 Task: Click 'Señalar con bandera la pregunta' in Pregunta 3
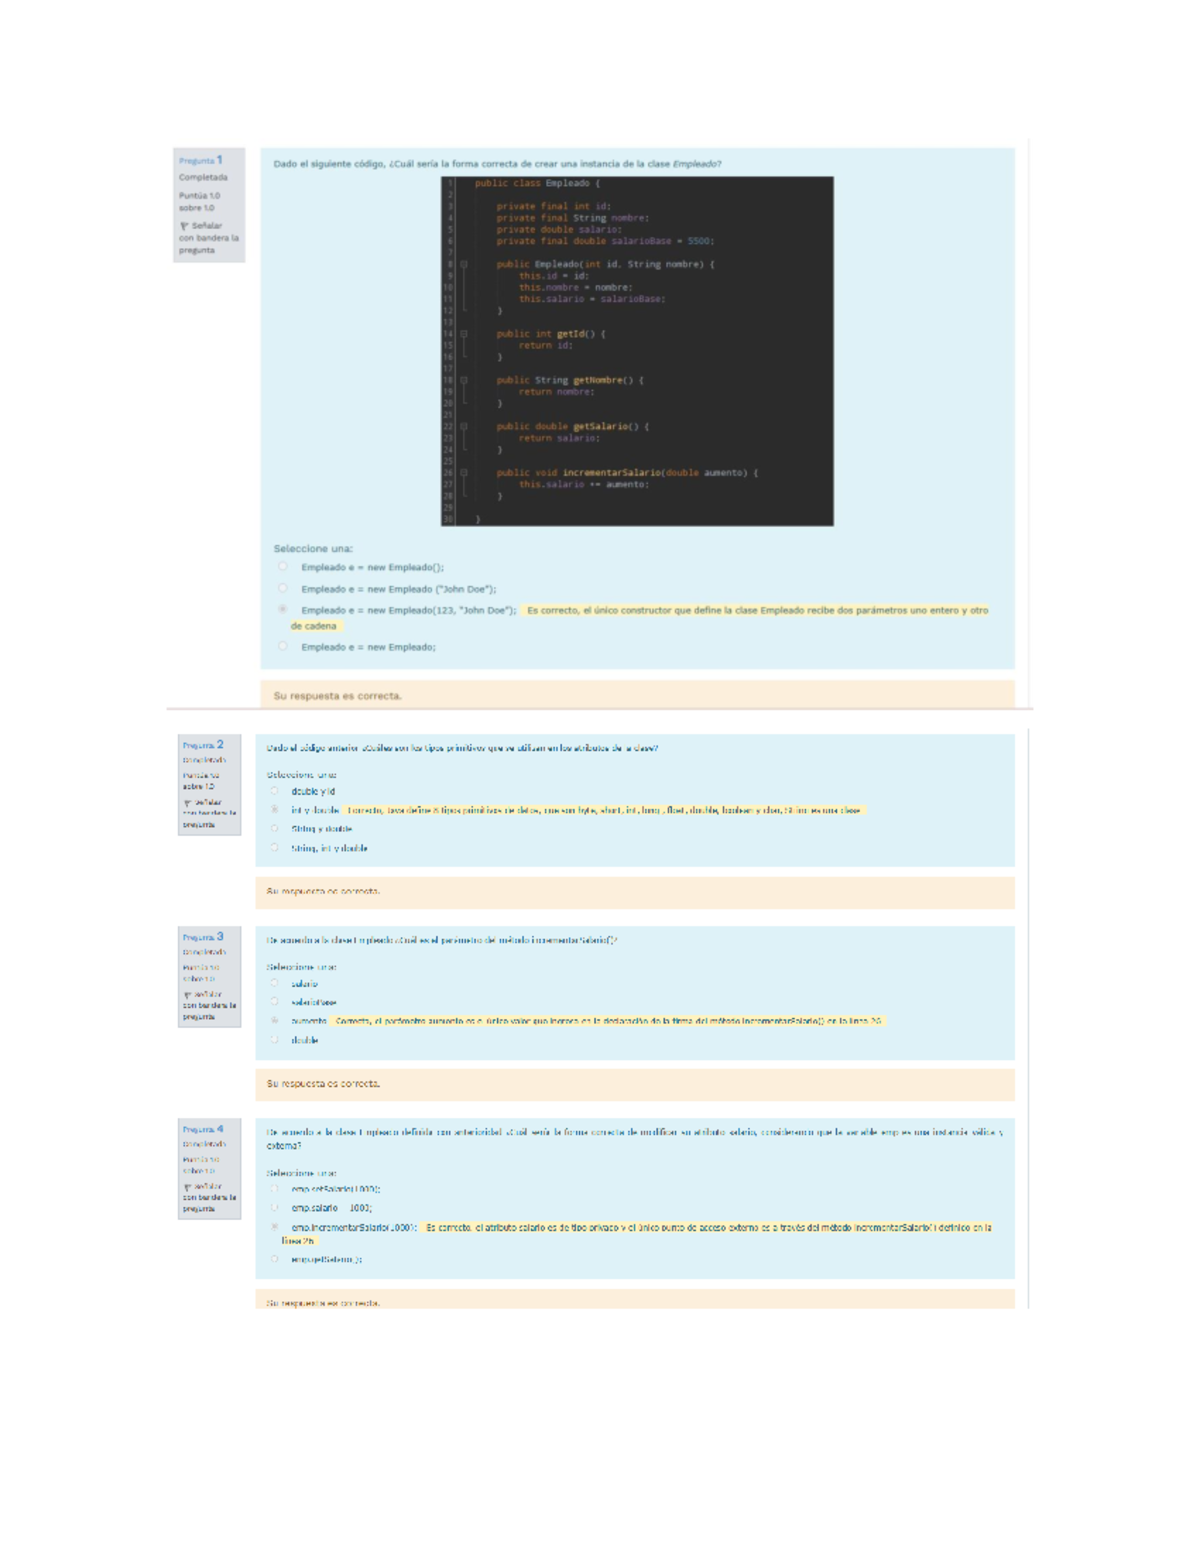pyautogui.click(x=209, y=1006)
